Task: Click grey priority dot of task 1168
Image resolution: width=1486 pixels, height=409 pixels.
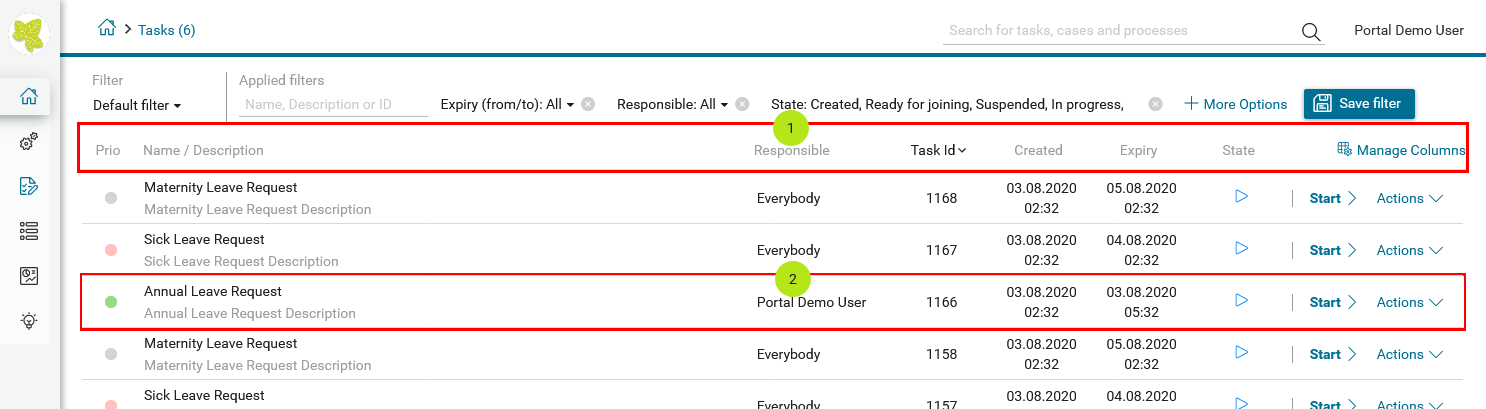Action: (x=111, y=198)
